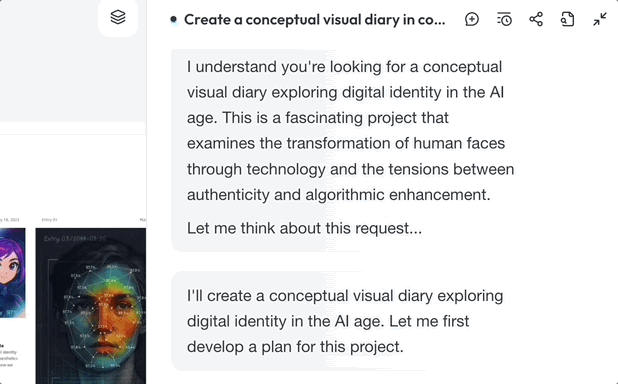The height and width of the screenshot is (384, 618).
Task: Open the task history list-clock icon
Action: 504,19
